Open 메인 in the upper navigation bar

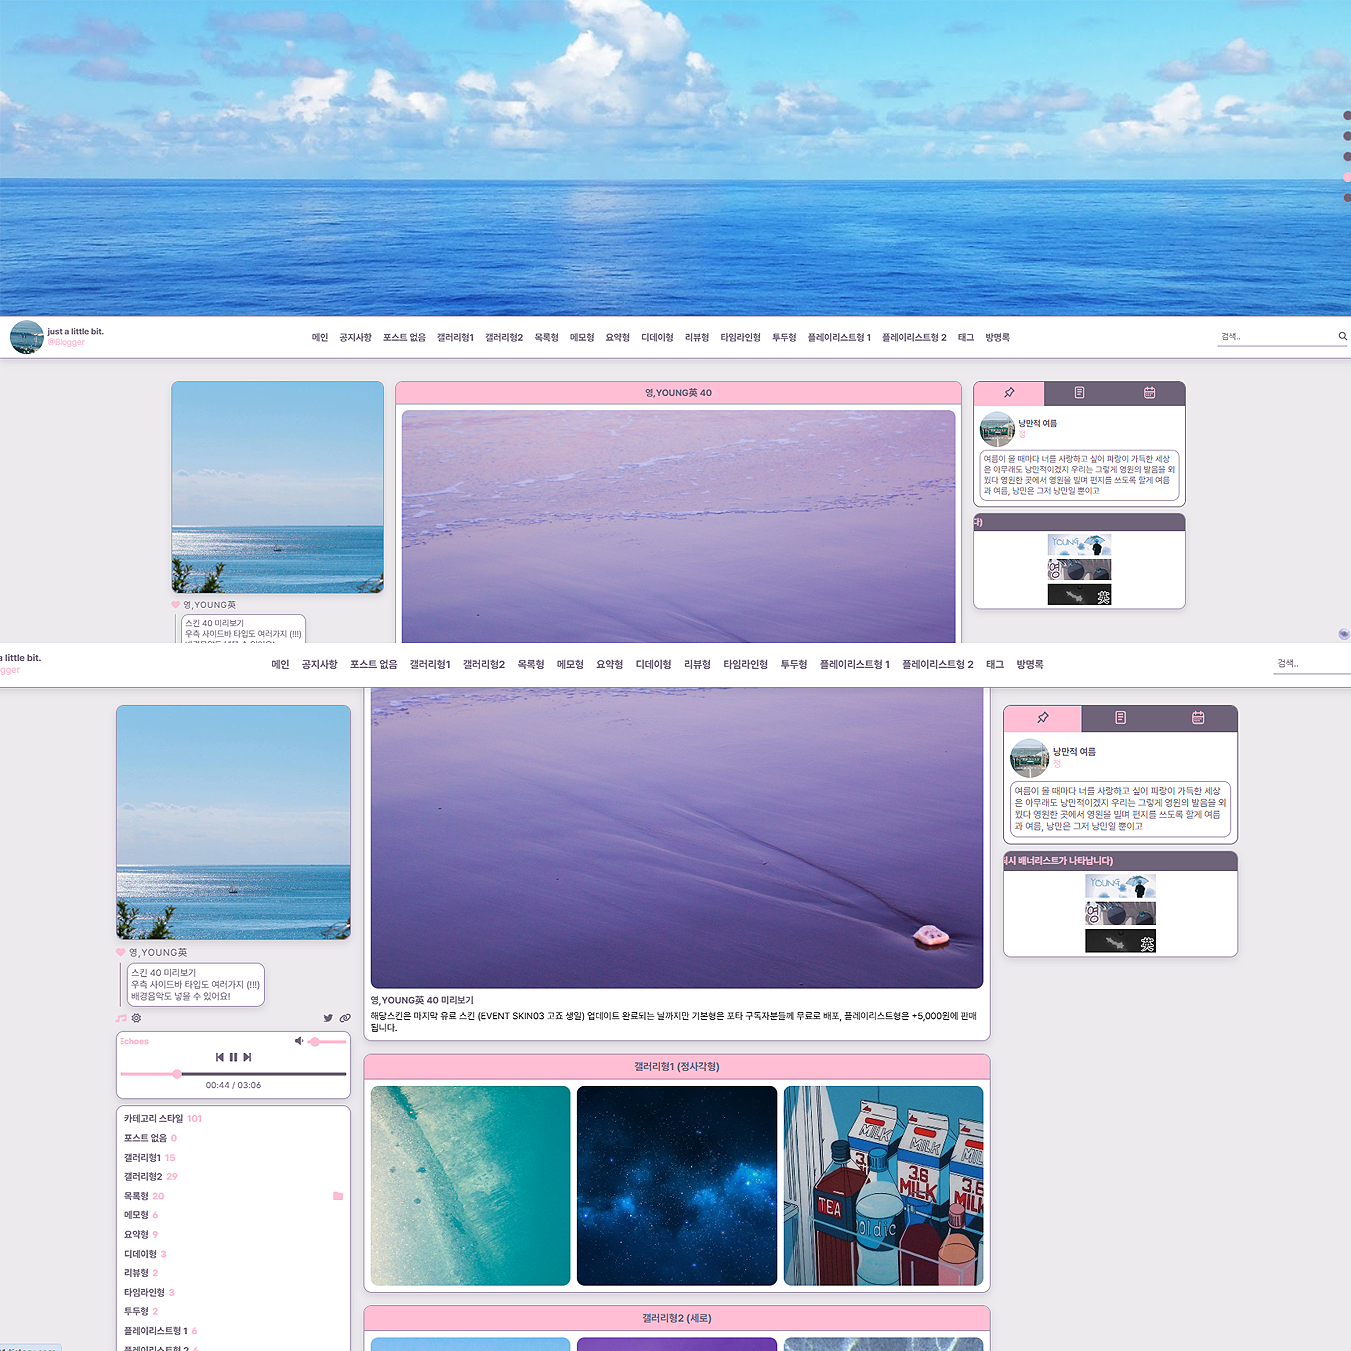[320, 338]
